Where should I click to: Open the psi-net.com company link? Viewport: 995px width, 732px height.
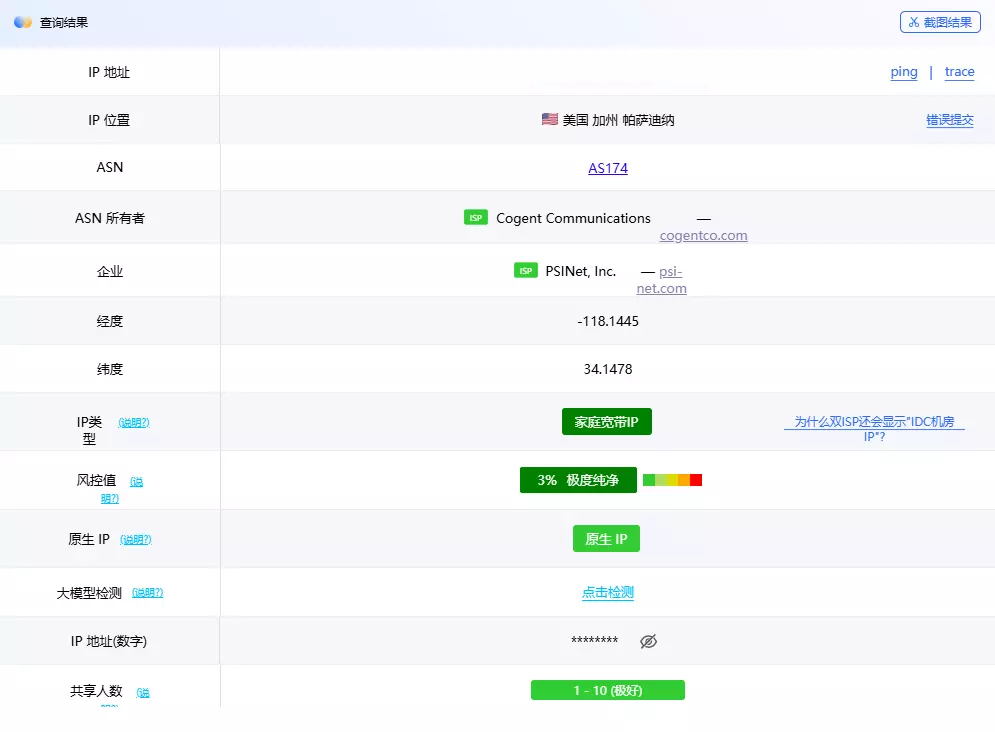coord(662,280)
